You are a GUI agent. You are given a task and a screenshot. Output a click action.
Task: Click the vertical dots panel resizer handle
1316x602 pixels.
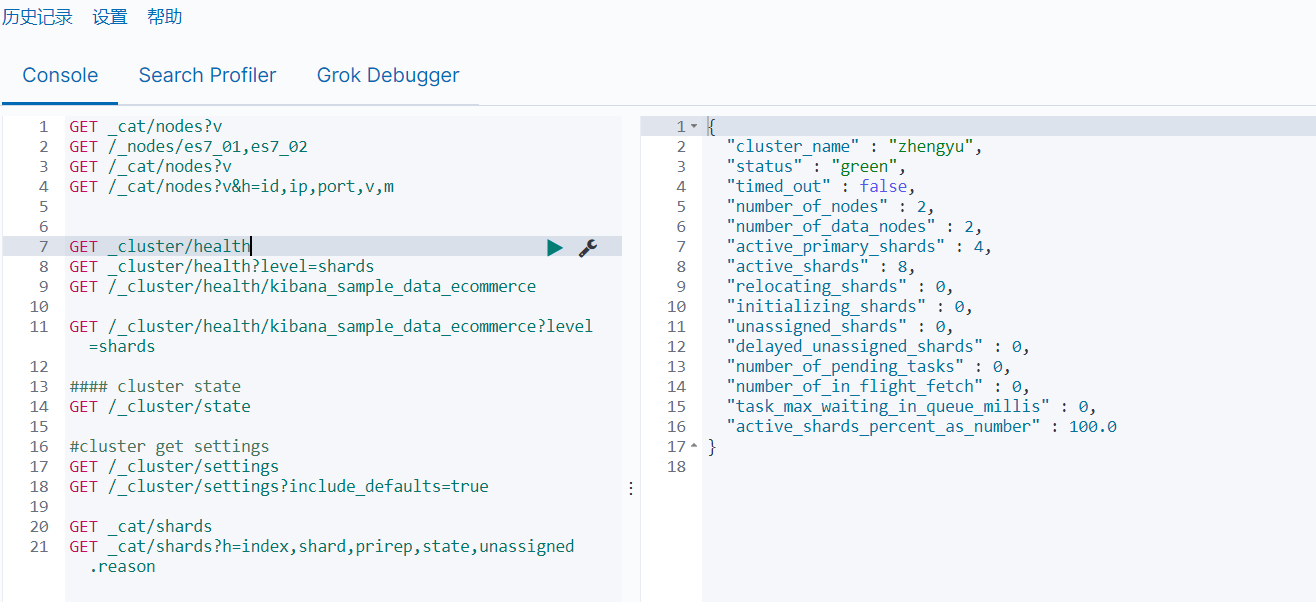(x=630, y=488)
